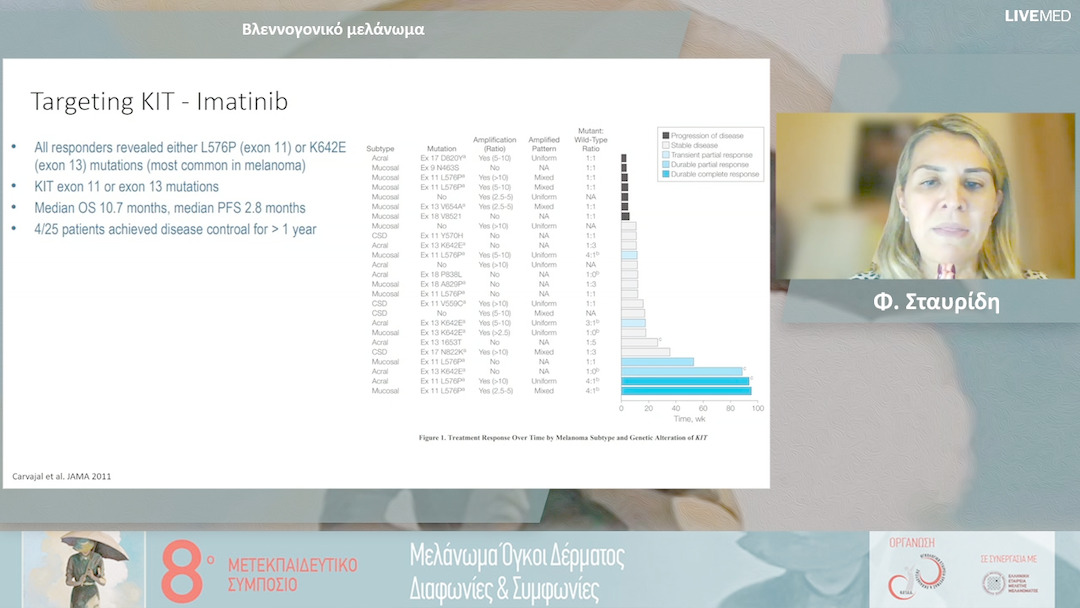1080x608 pixels.
Task: Click the Targeting KIT - Imatinib slide title
Action: point(159,102)
